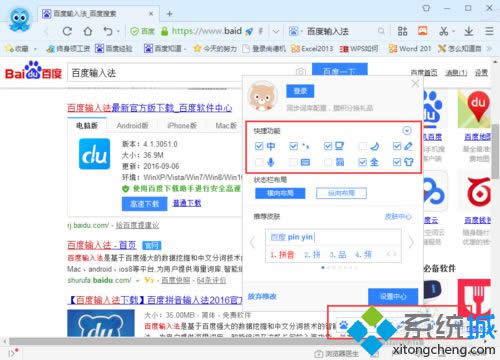Click the blue du software icon
The width and height of the screenshot is (500, 360).
coord(94,154)
